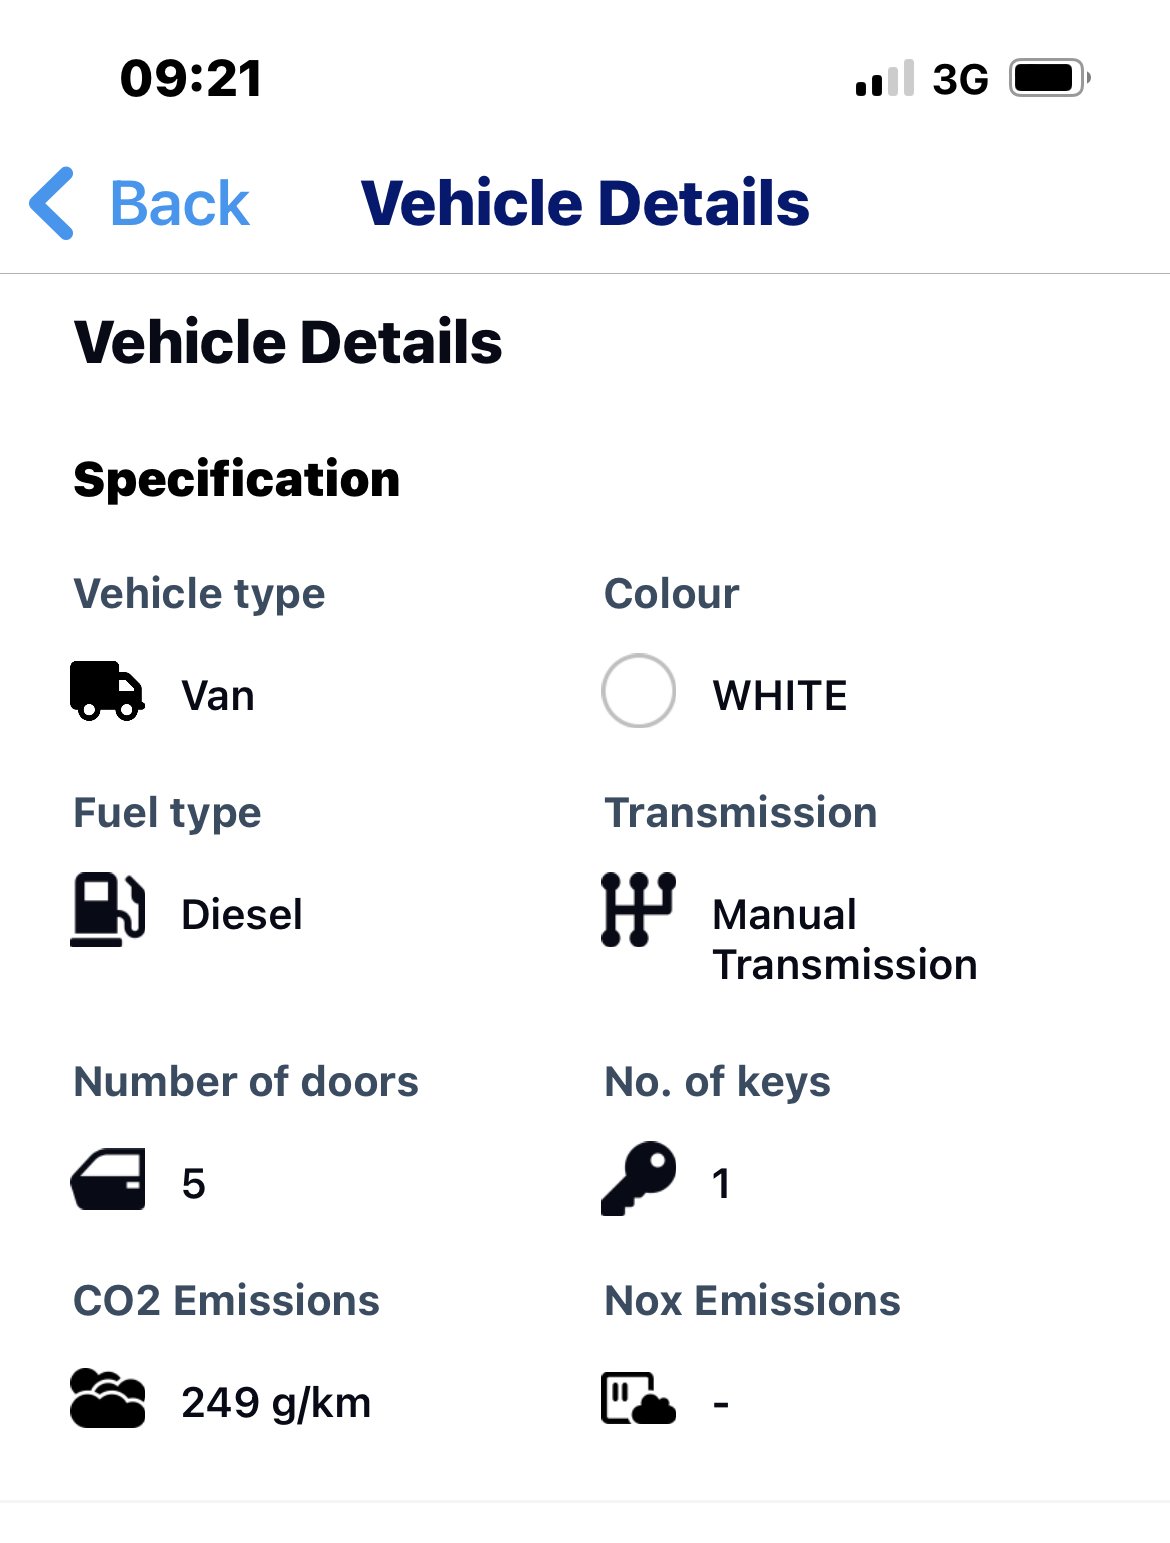Tap the WHITE colour label

pos(780,696)
